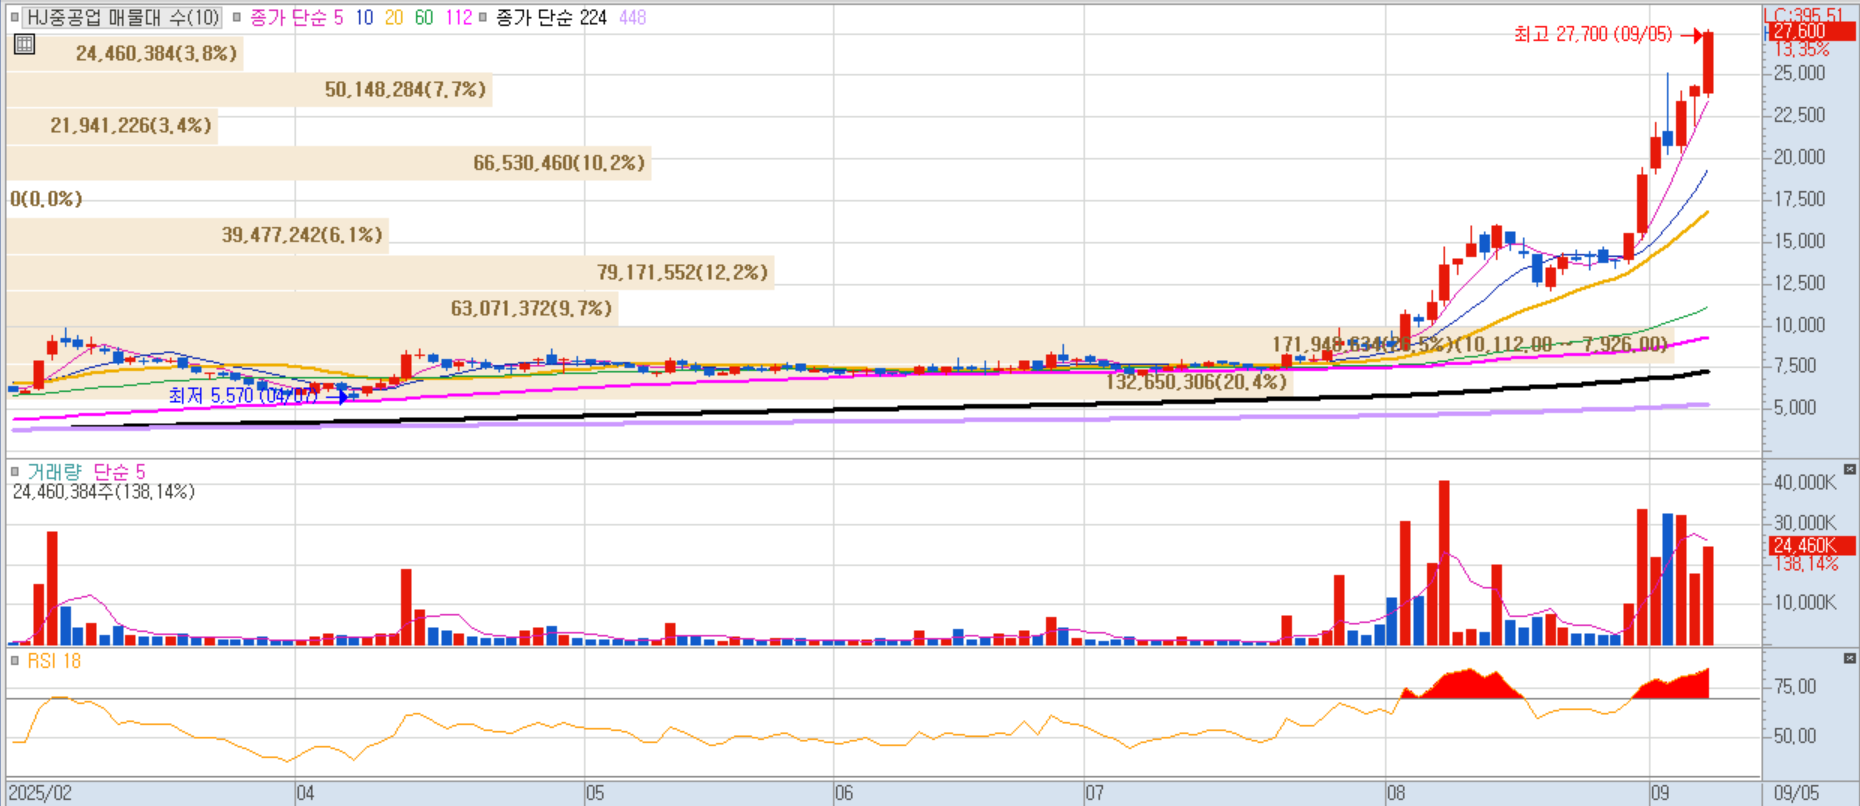Click the 0(0.0%) volume profile label

click(x=46, y=199)
